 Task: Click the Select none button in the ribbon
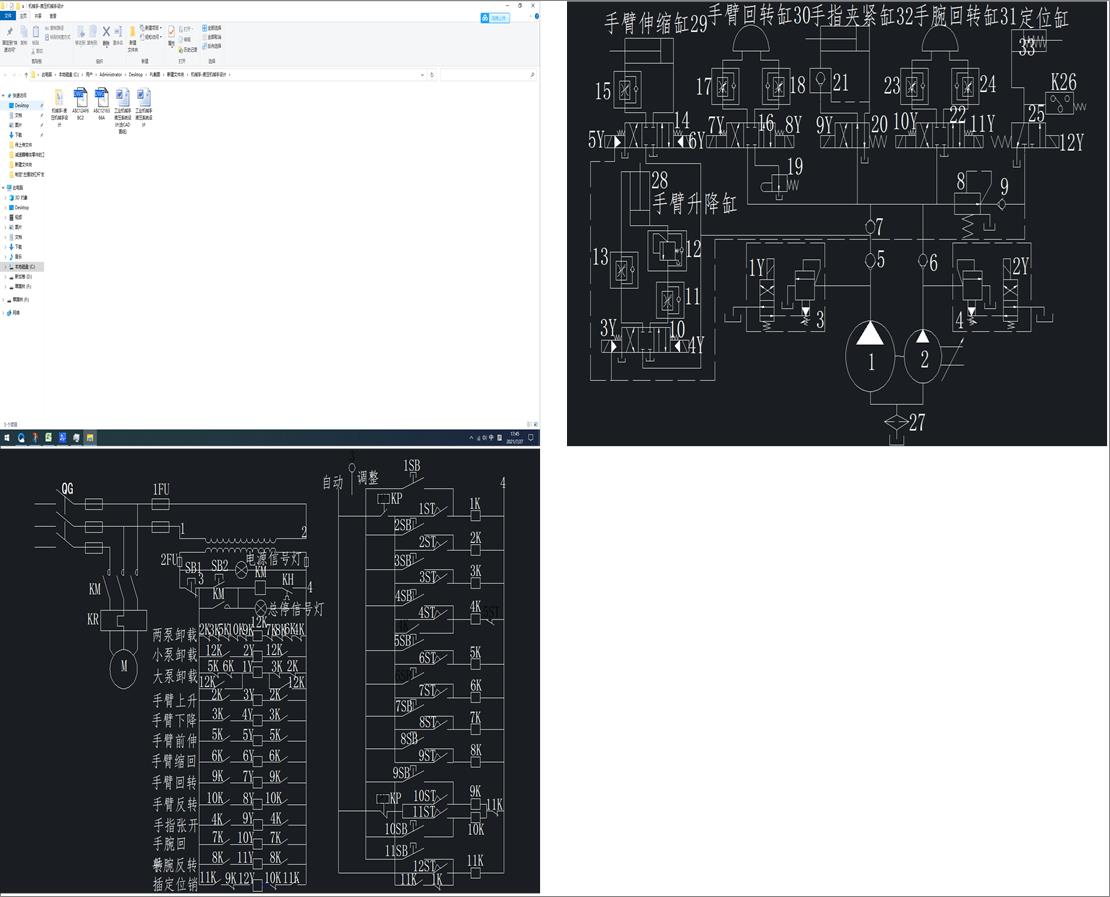coord(212,37)
